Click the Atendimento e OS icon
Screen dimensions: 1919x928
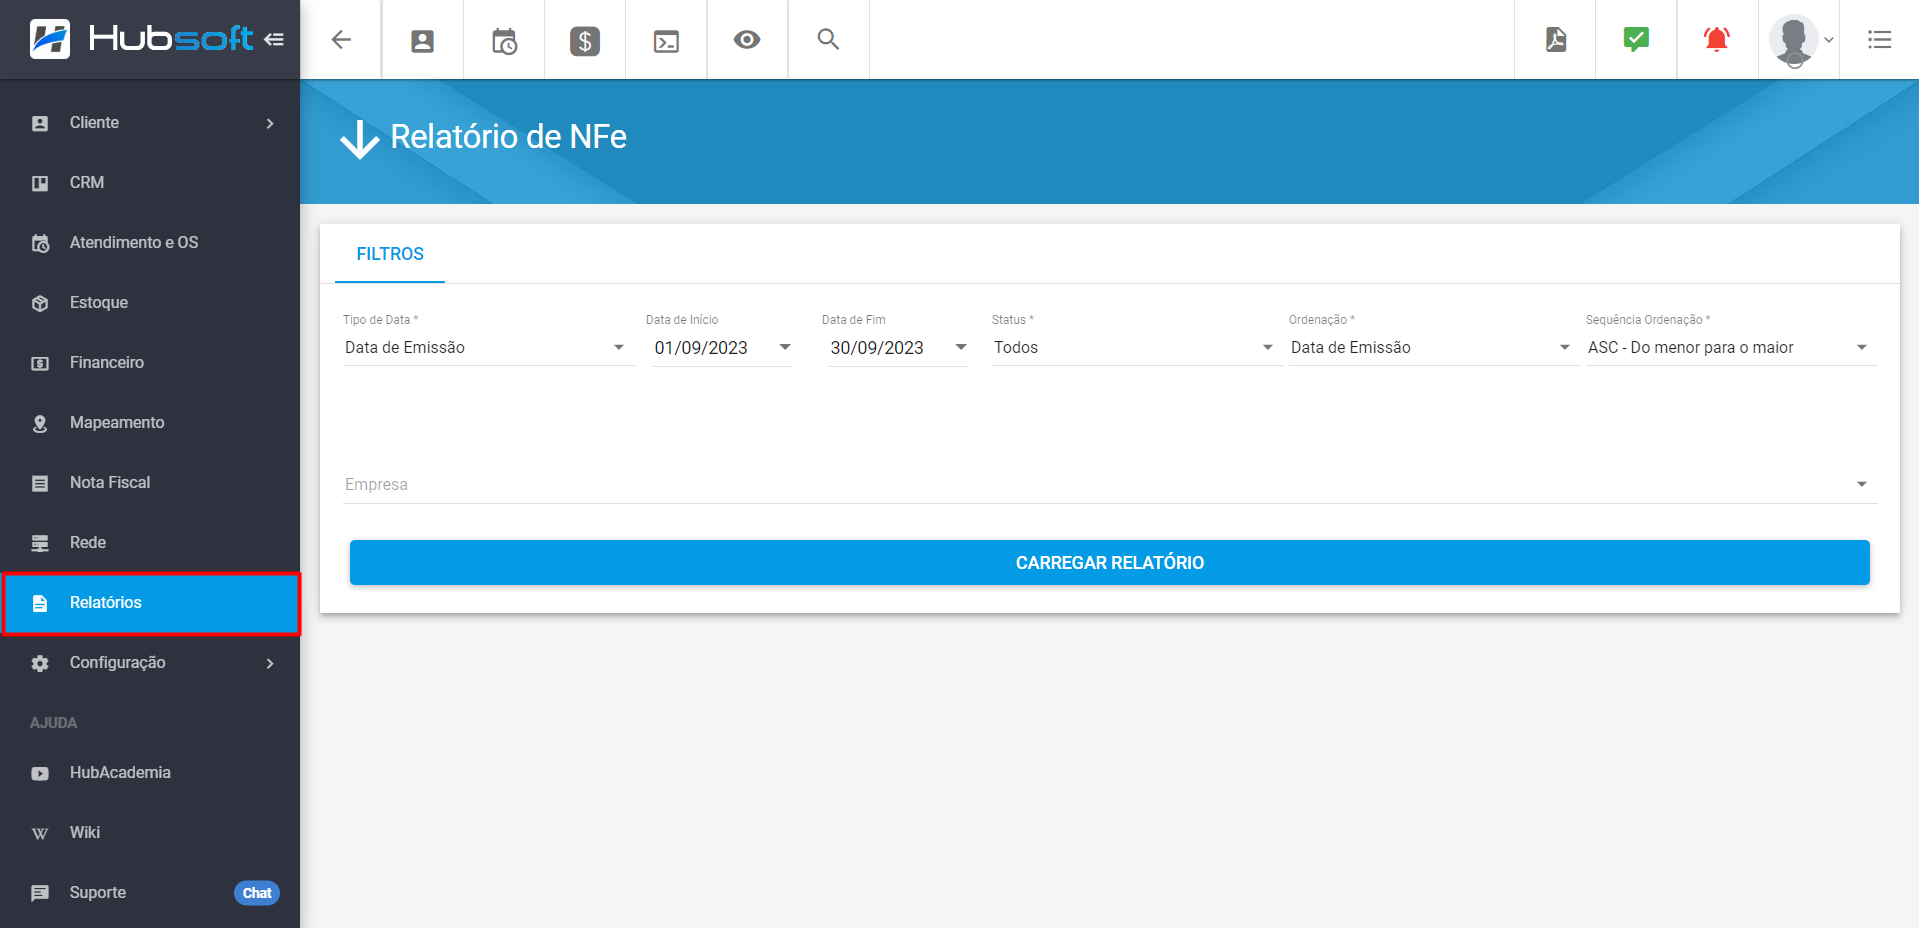click(40, 243)
